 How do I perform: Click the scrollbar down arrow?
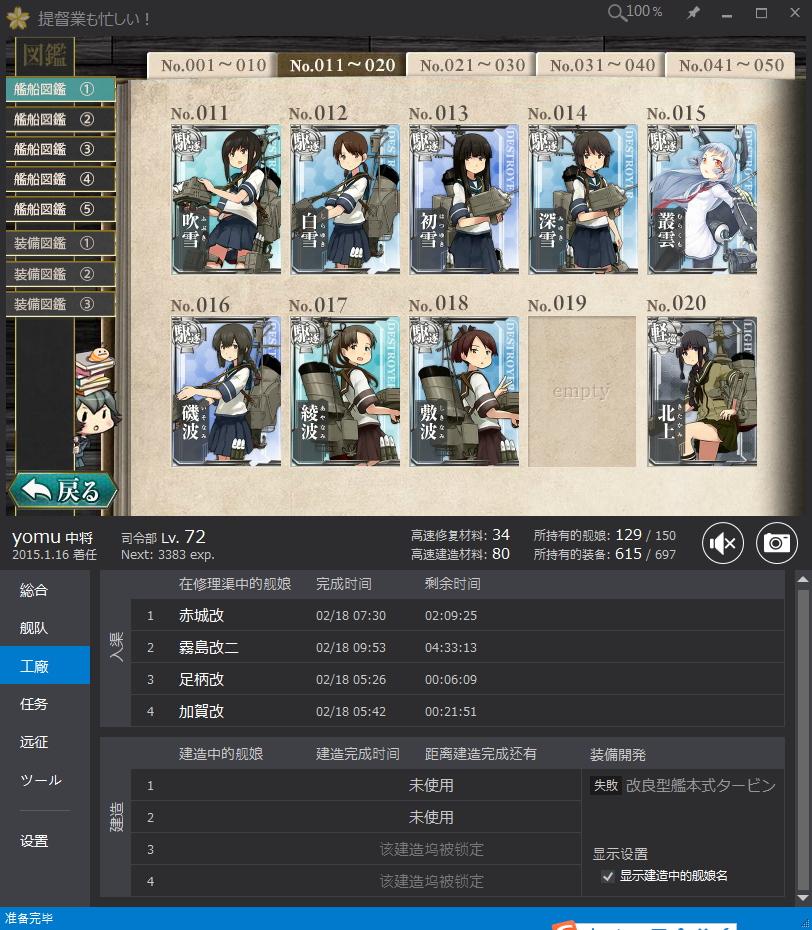click(803, 897)
